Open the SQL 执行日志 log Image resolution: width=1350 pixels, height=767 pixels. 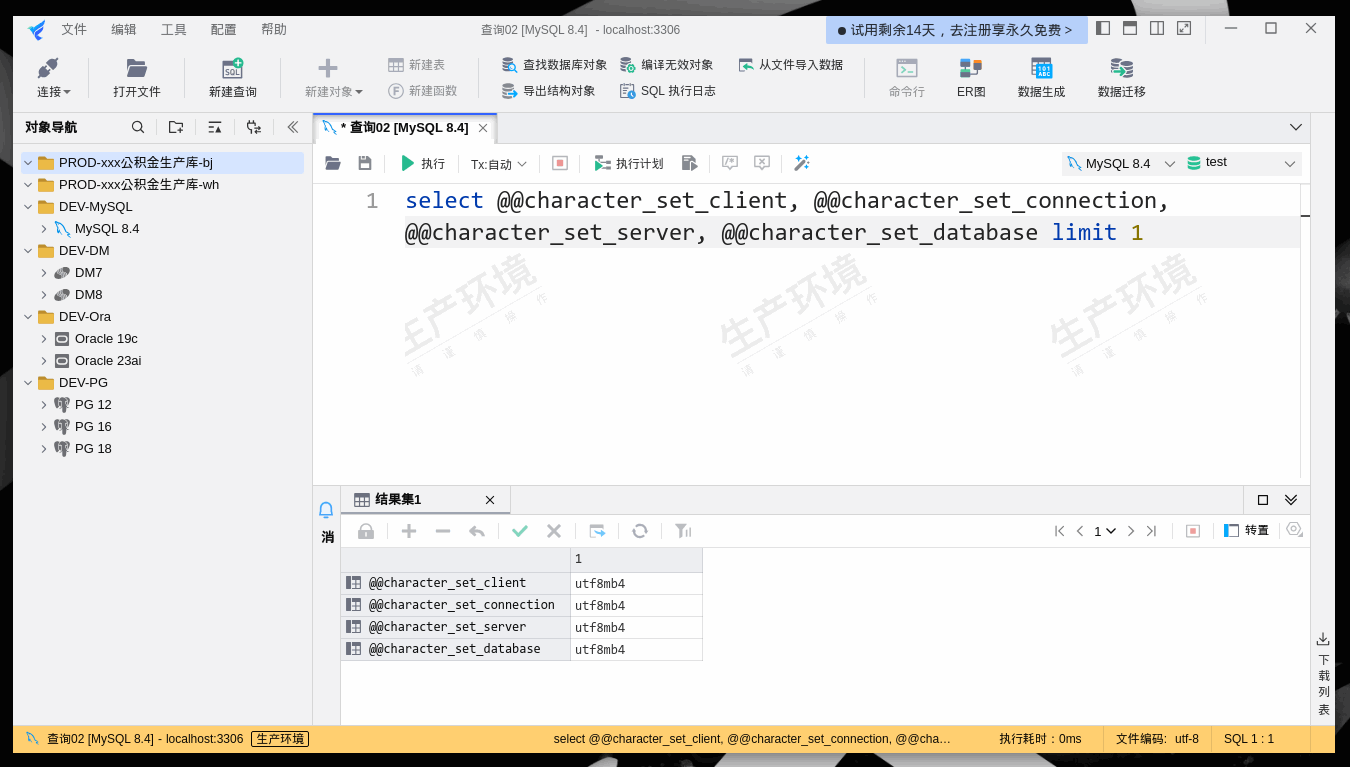pos(667,91)
